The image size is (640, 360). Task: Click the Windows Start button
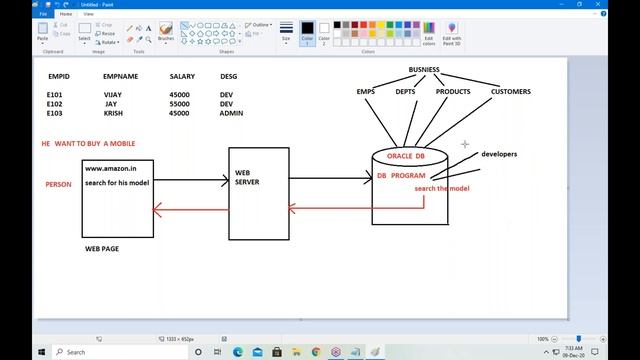tap(42, 352)
